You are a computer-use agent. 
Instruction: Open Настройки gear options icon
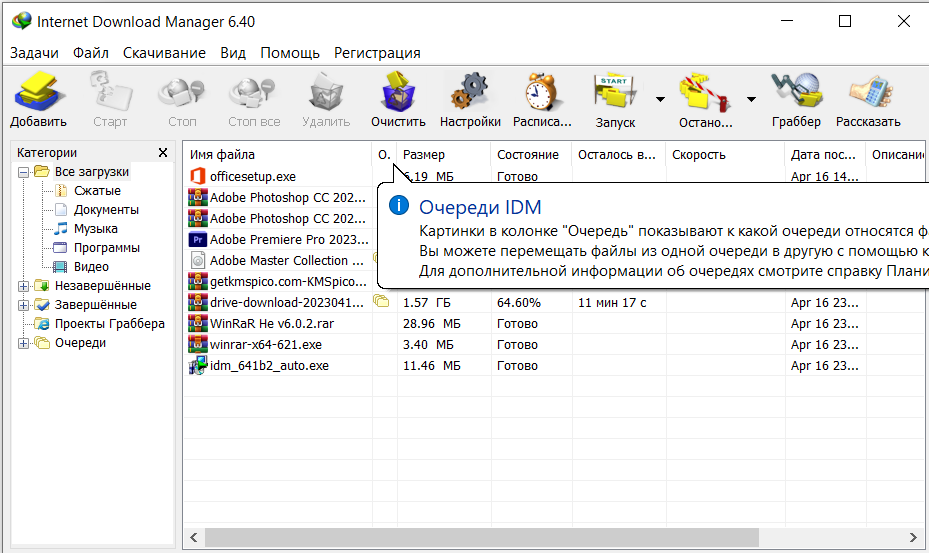470,92
